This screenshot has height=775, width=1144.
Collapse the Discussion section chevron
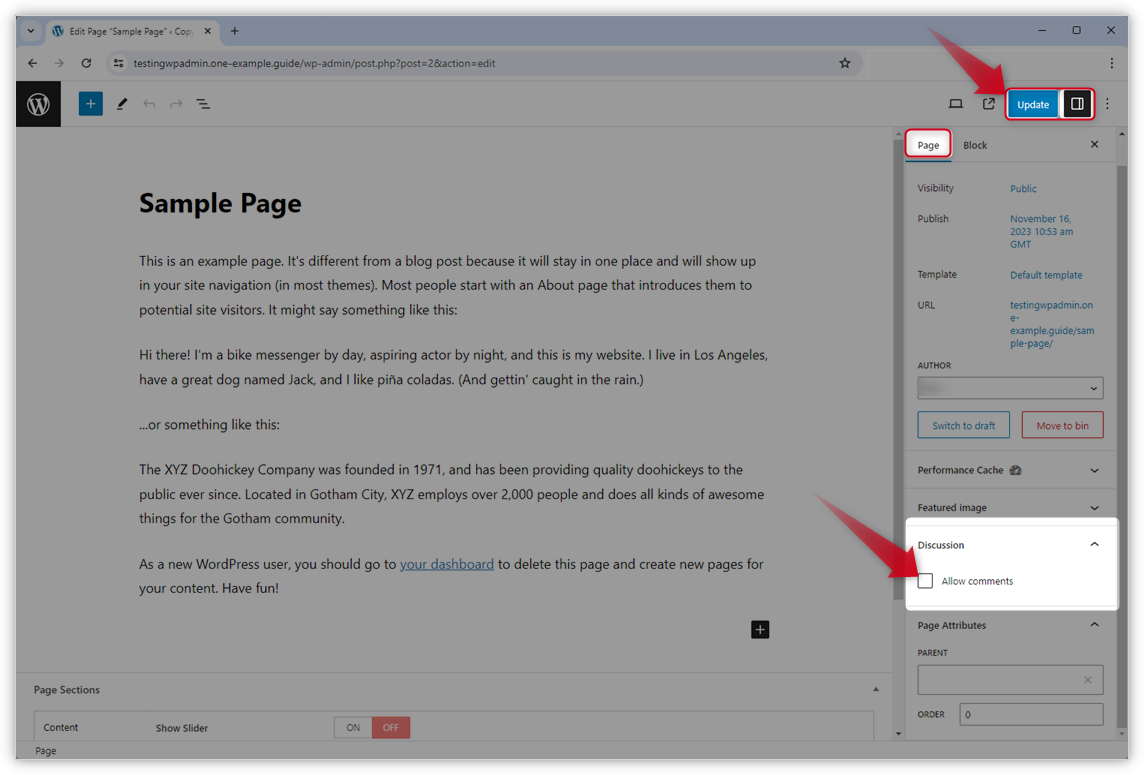click(1094, 544)
